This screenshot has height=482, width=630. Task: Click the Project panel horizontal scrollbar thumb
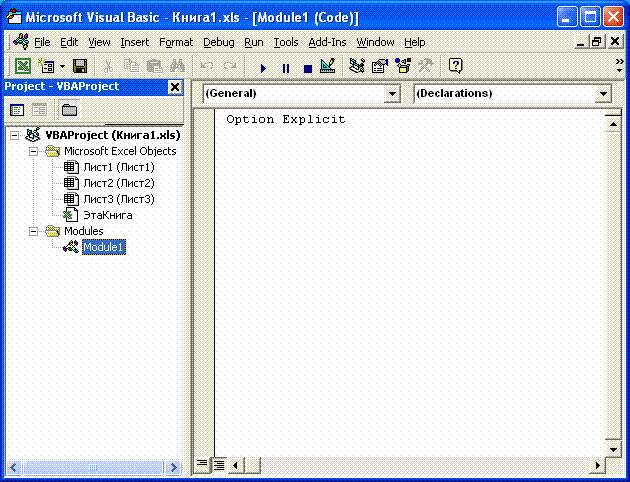[93, 467]
